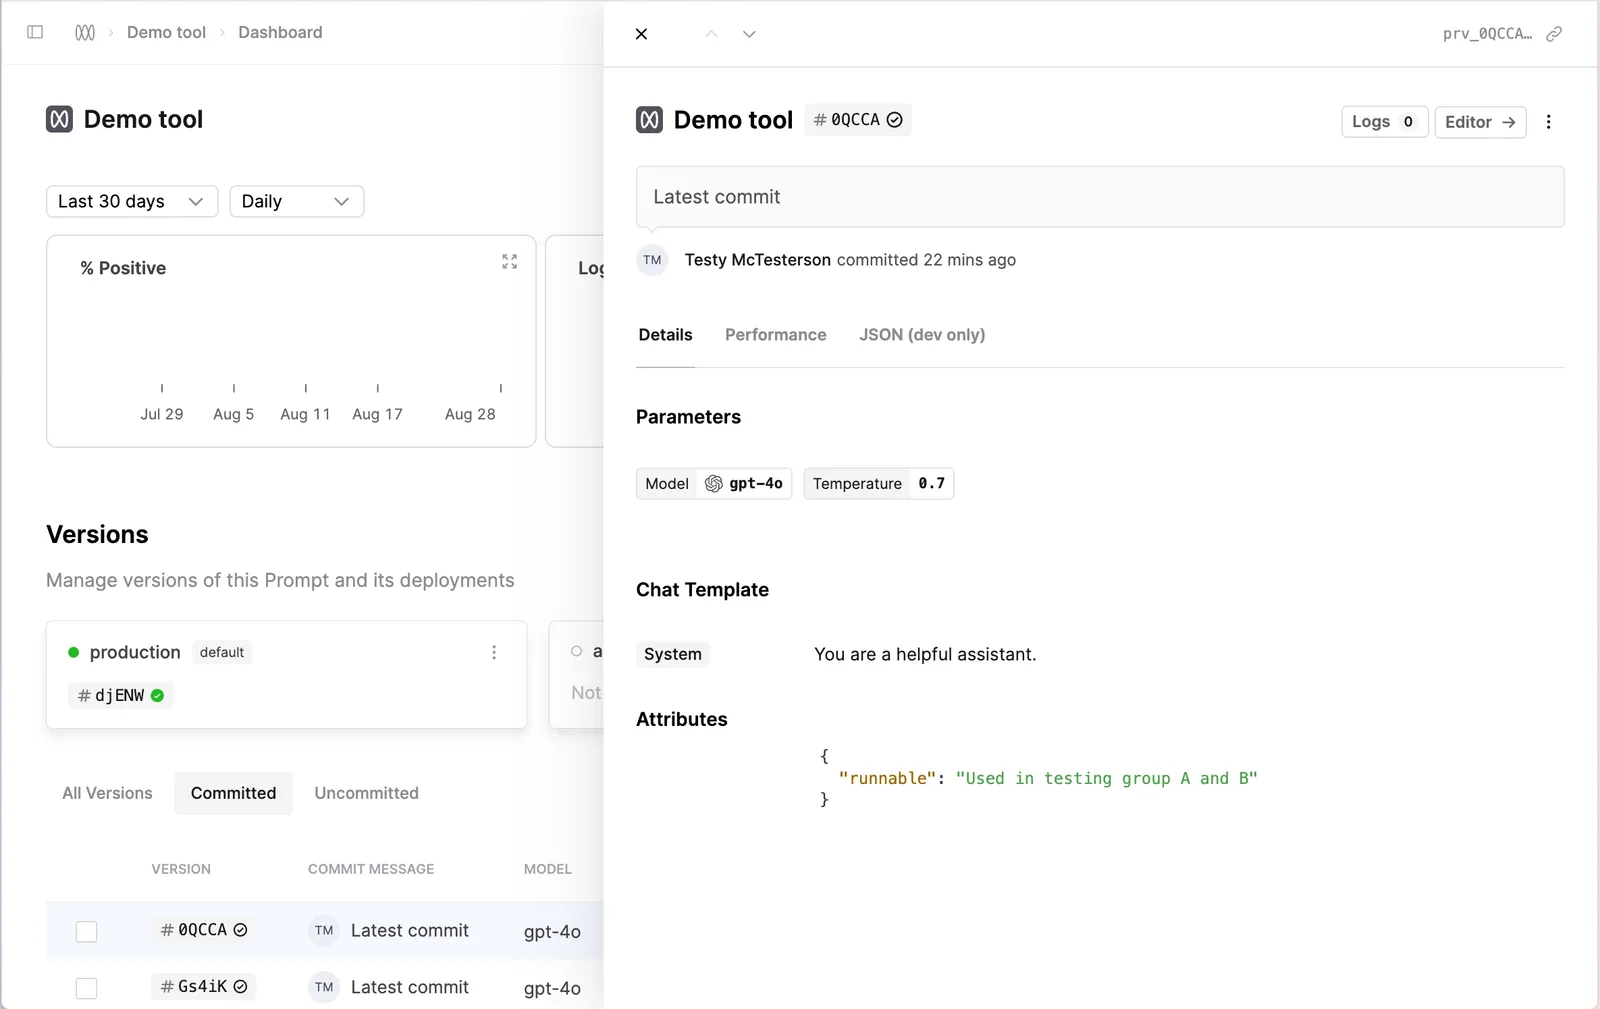1600x1009 pixels.
Task: Click Dashboard in breadcrumb
Action: [x=280, y=32]
